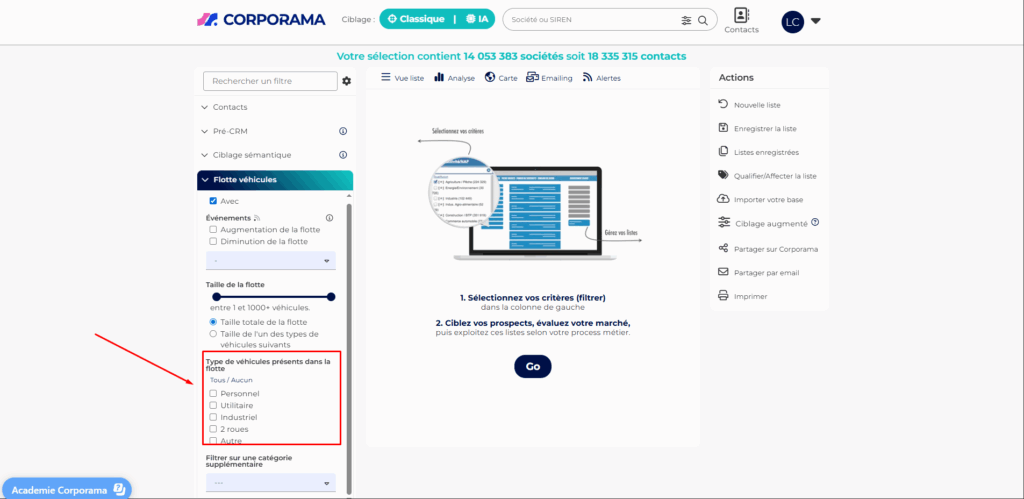1024x499 pixels.
Task: Check the Utilitaire vehicle type
Action: tap(213, 405)
